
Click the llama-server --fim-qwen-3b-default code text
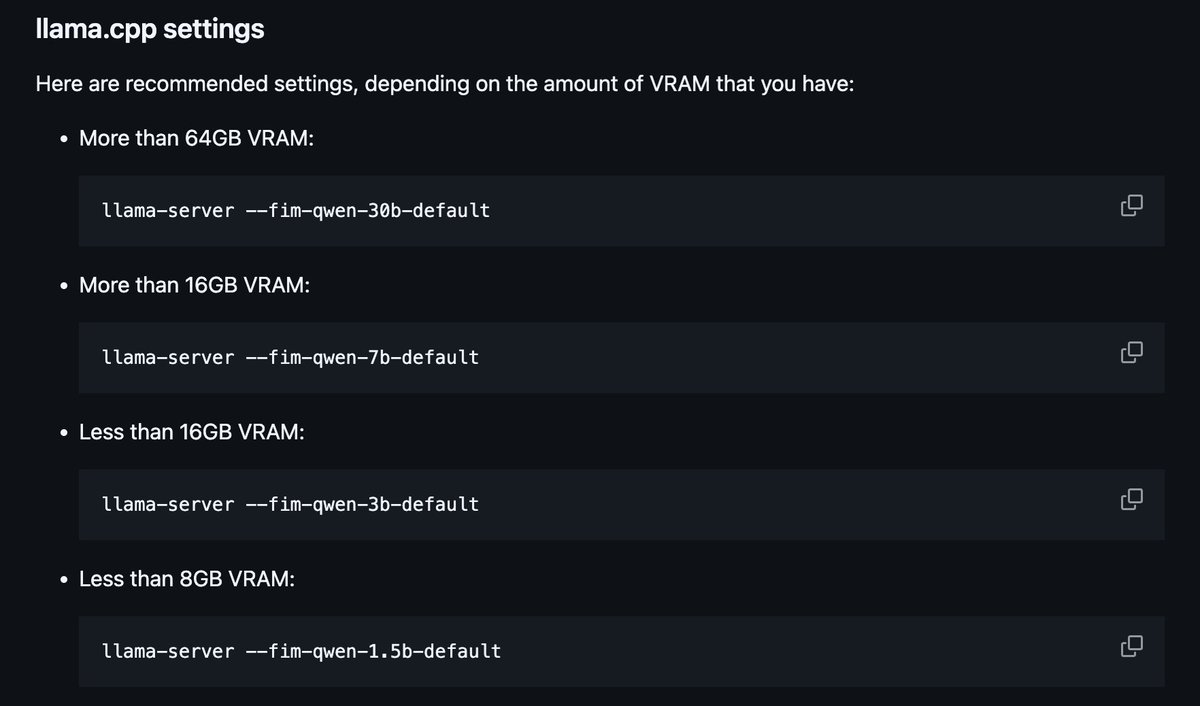tap(290, 504)
